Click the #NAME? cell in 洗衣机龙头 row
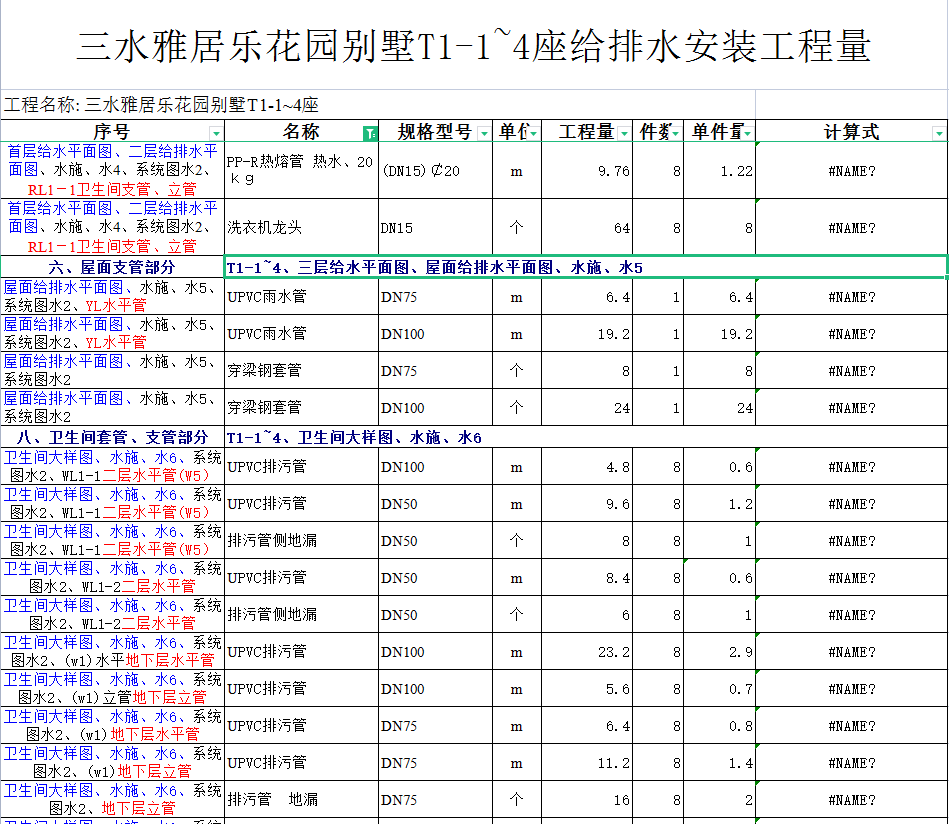The image size is (949, 824). pos(851,228)
